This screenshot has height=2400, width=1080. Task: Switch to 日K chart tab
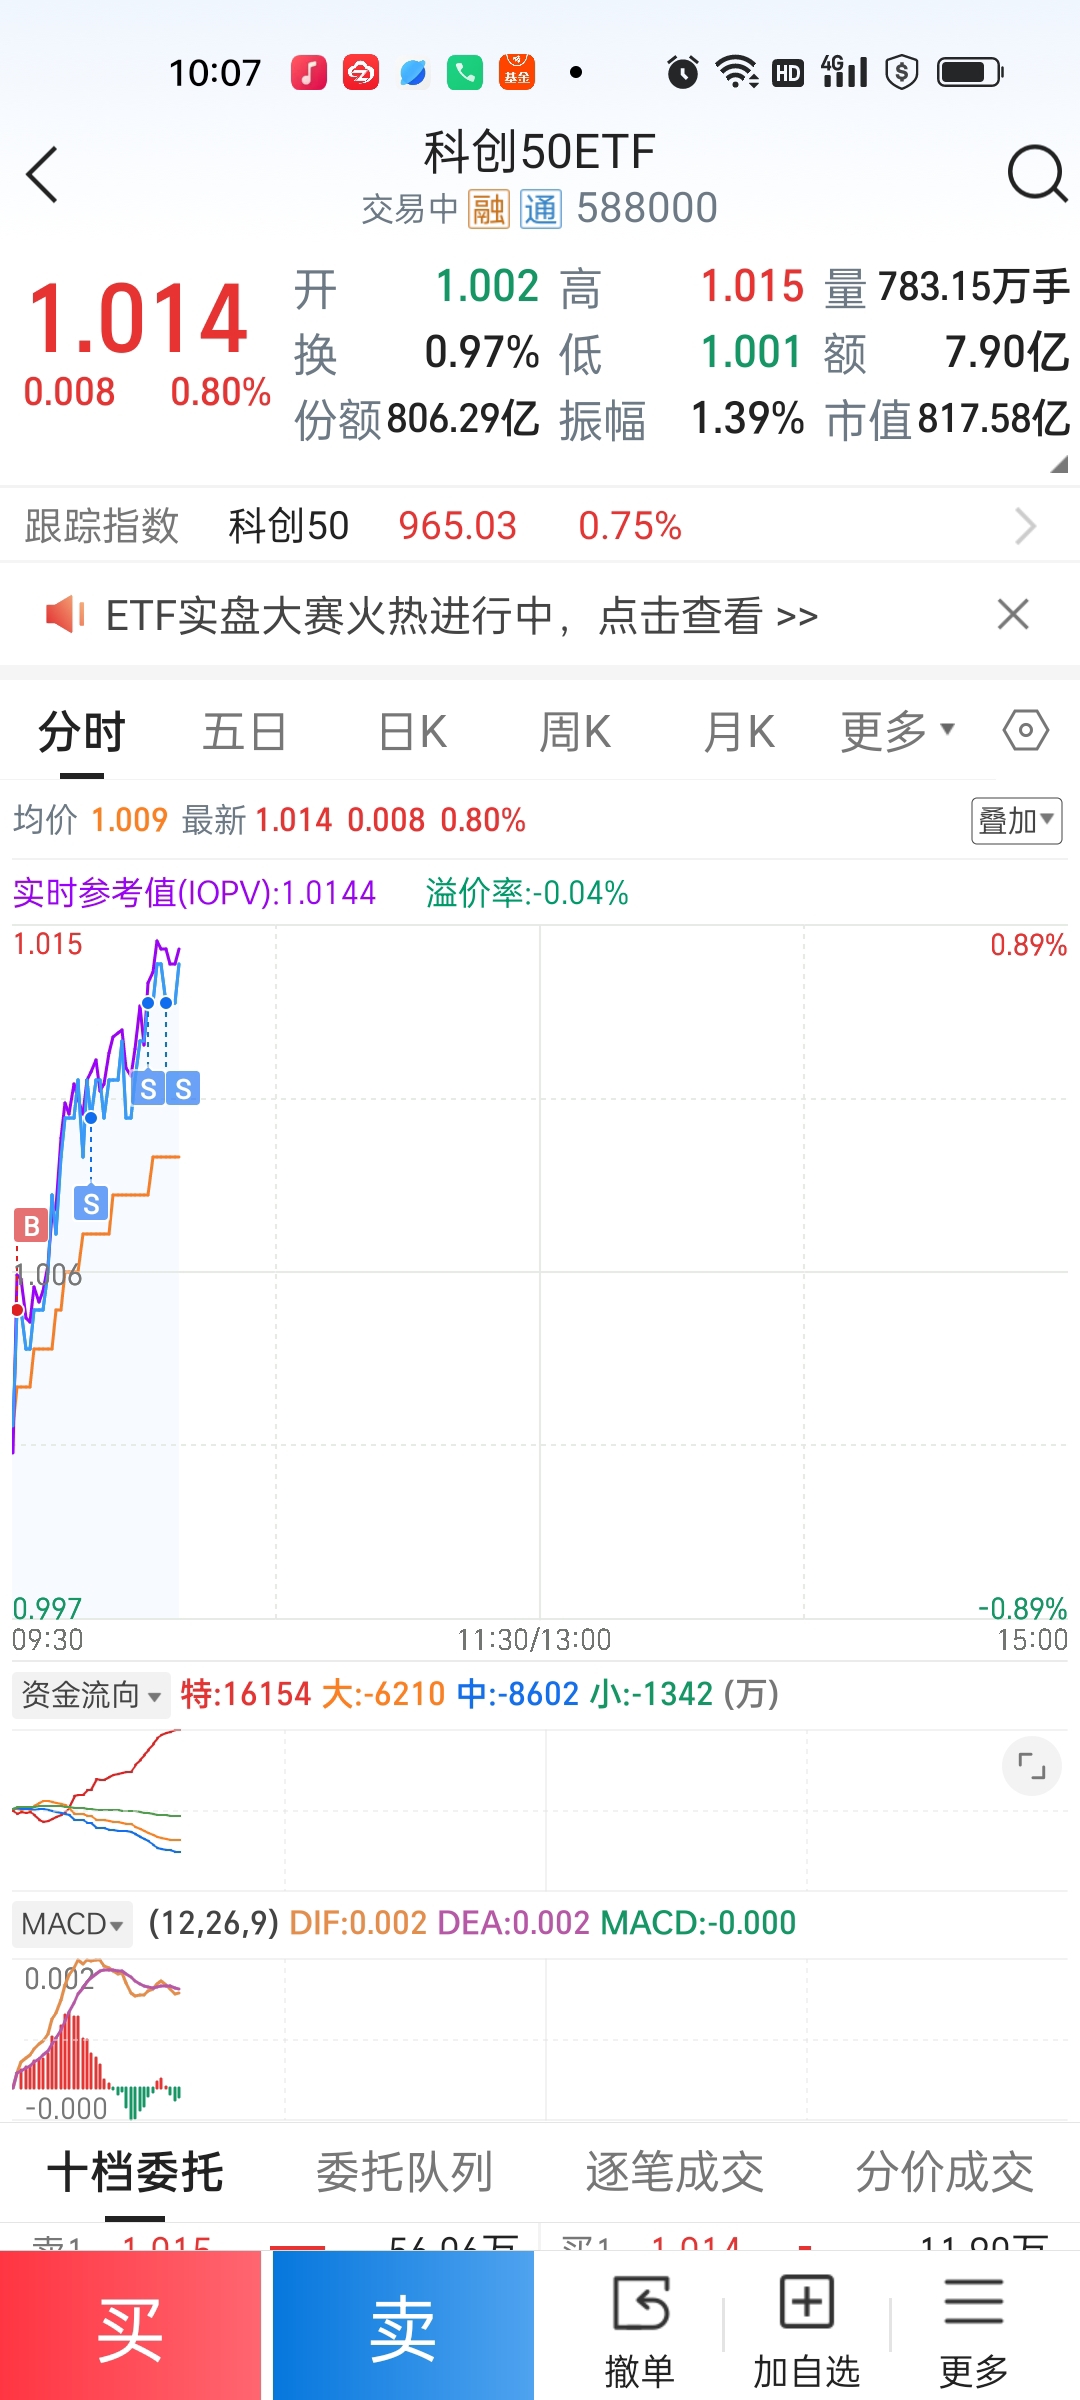pos(413,731)
